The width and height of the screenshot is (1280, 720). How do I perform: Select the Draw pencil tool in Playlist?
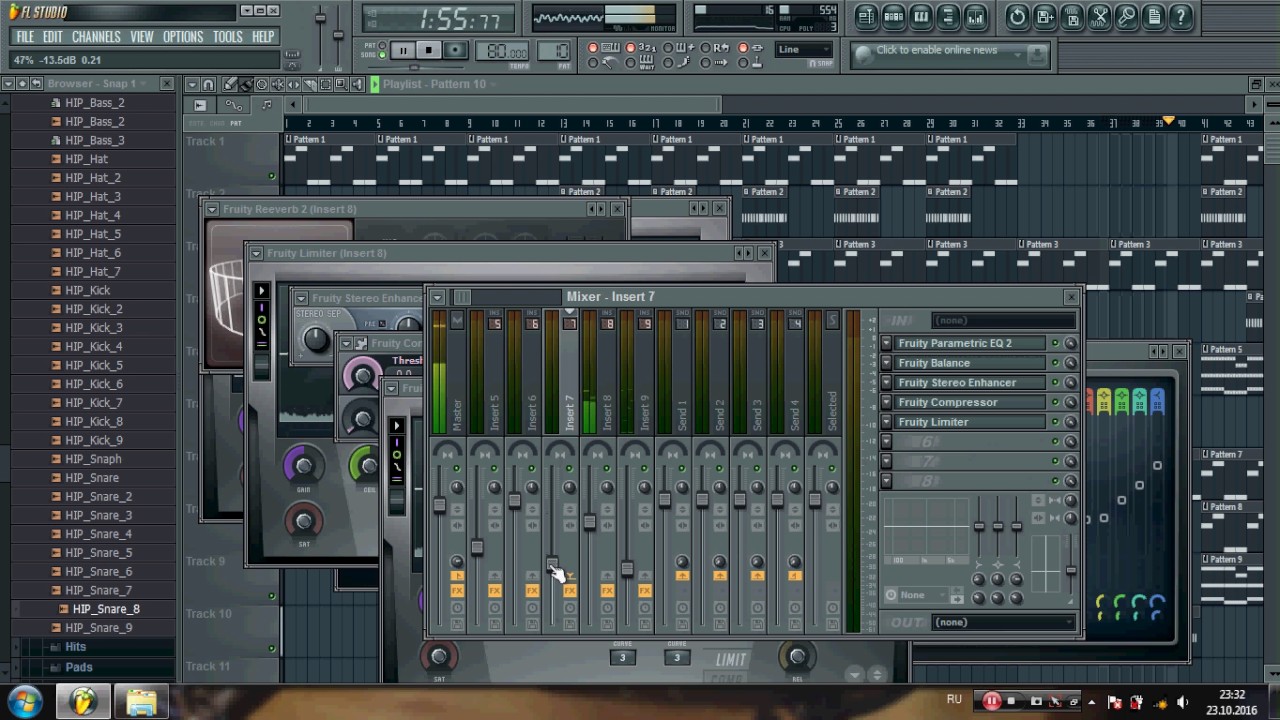pyautogui.click(x=230, y=84)
